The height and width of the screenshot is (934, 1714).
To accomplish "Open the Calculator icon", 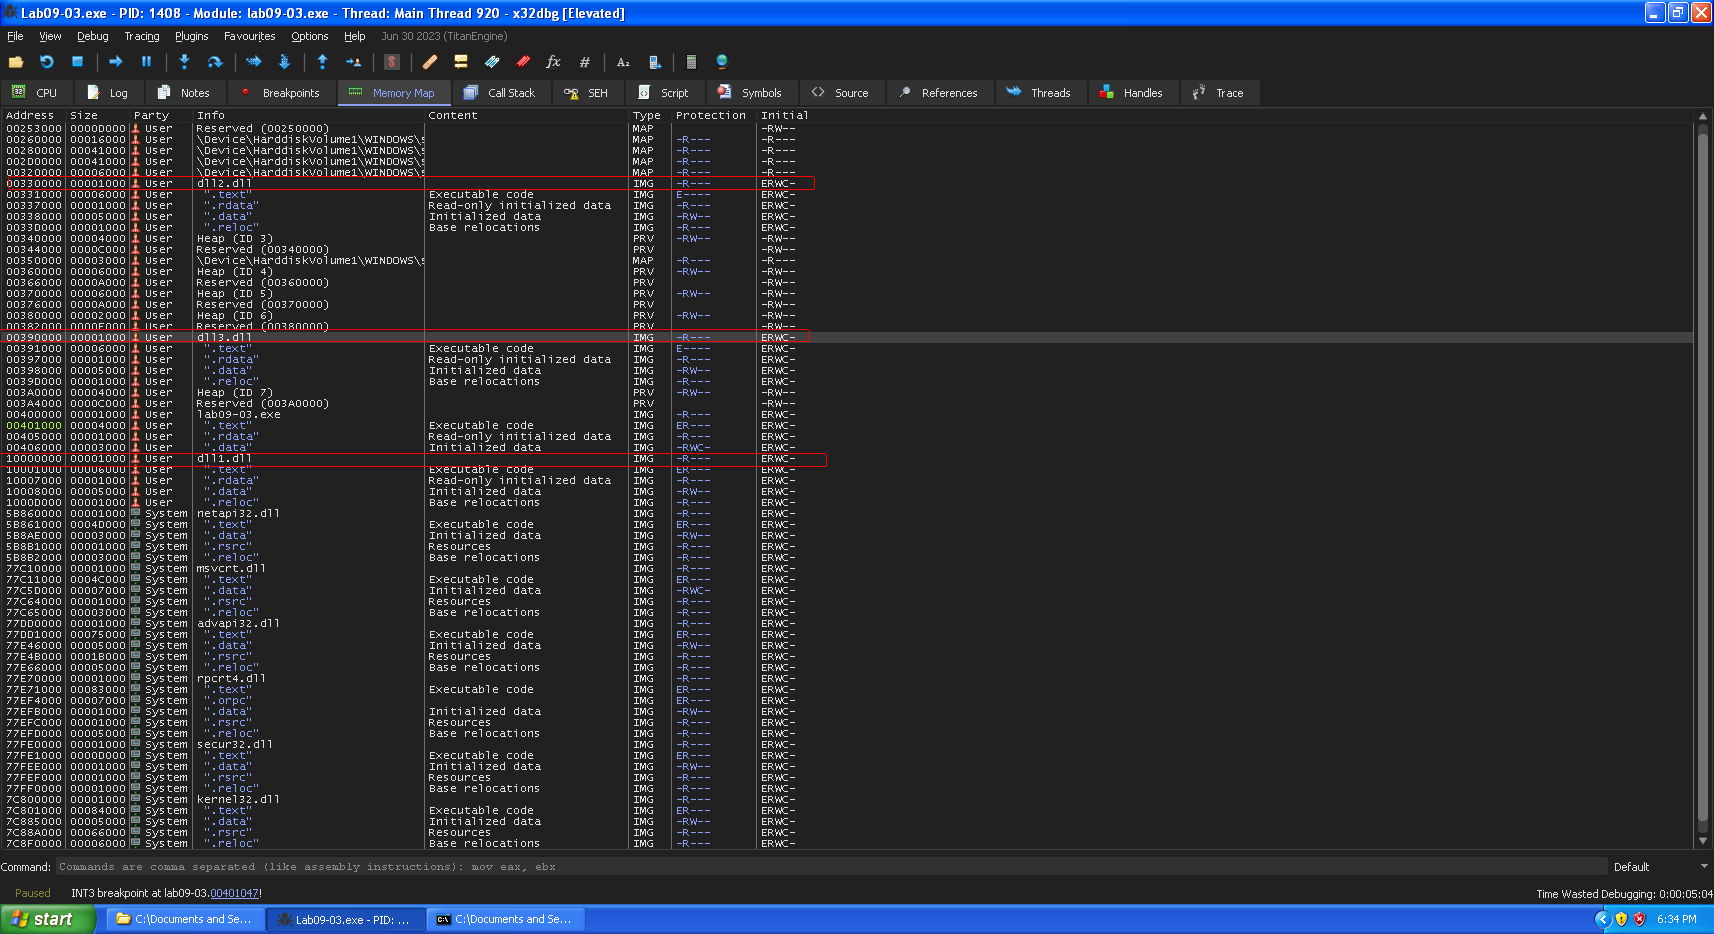I will coord(691,62).
